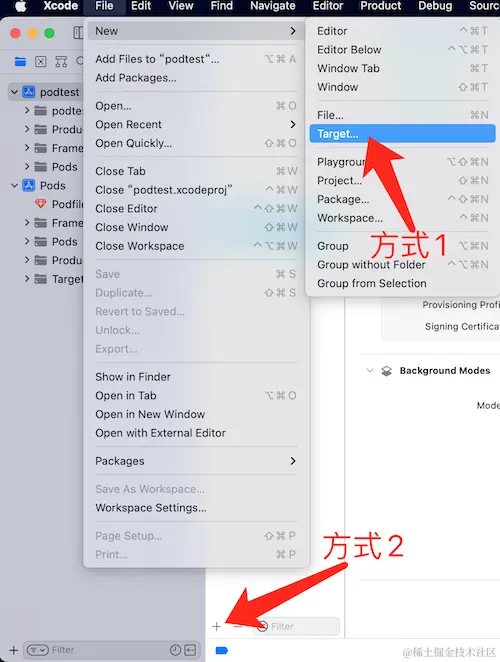
Task: Open the Find menu
Action: point(222,6)
